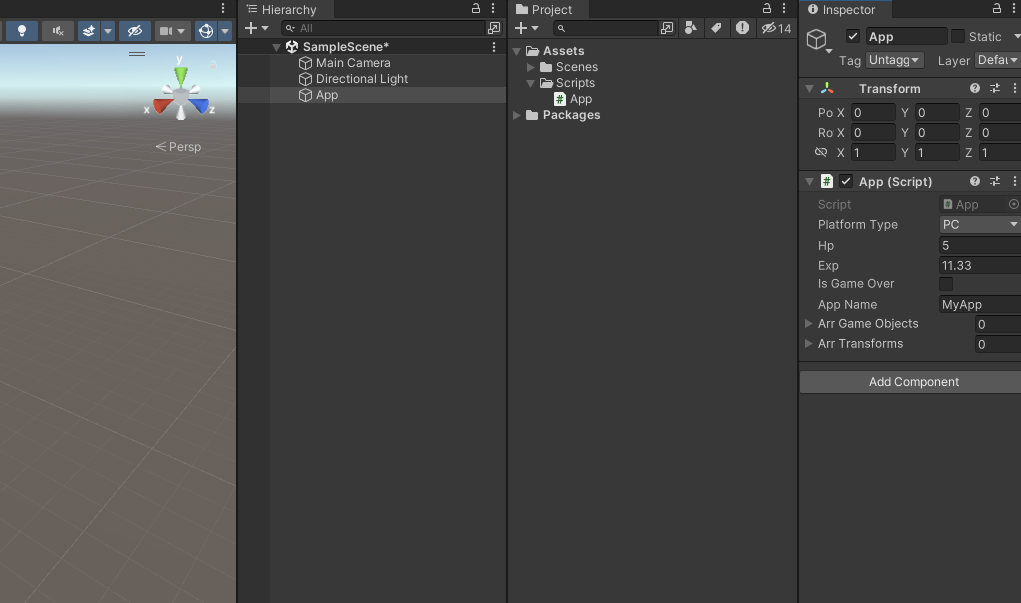The width and height of the screenshot is (1021, 603).
Task: Open Transform presets slider icon
Action: 995,89
